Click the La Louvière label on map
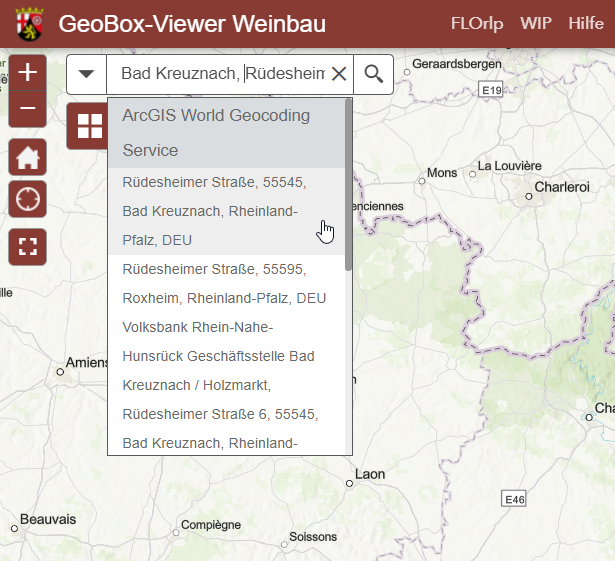The height and width of the screenshot is (561, 615). (x=509, y=166)
